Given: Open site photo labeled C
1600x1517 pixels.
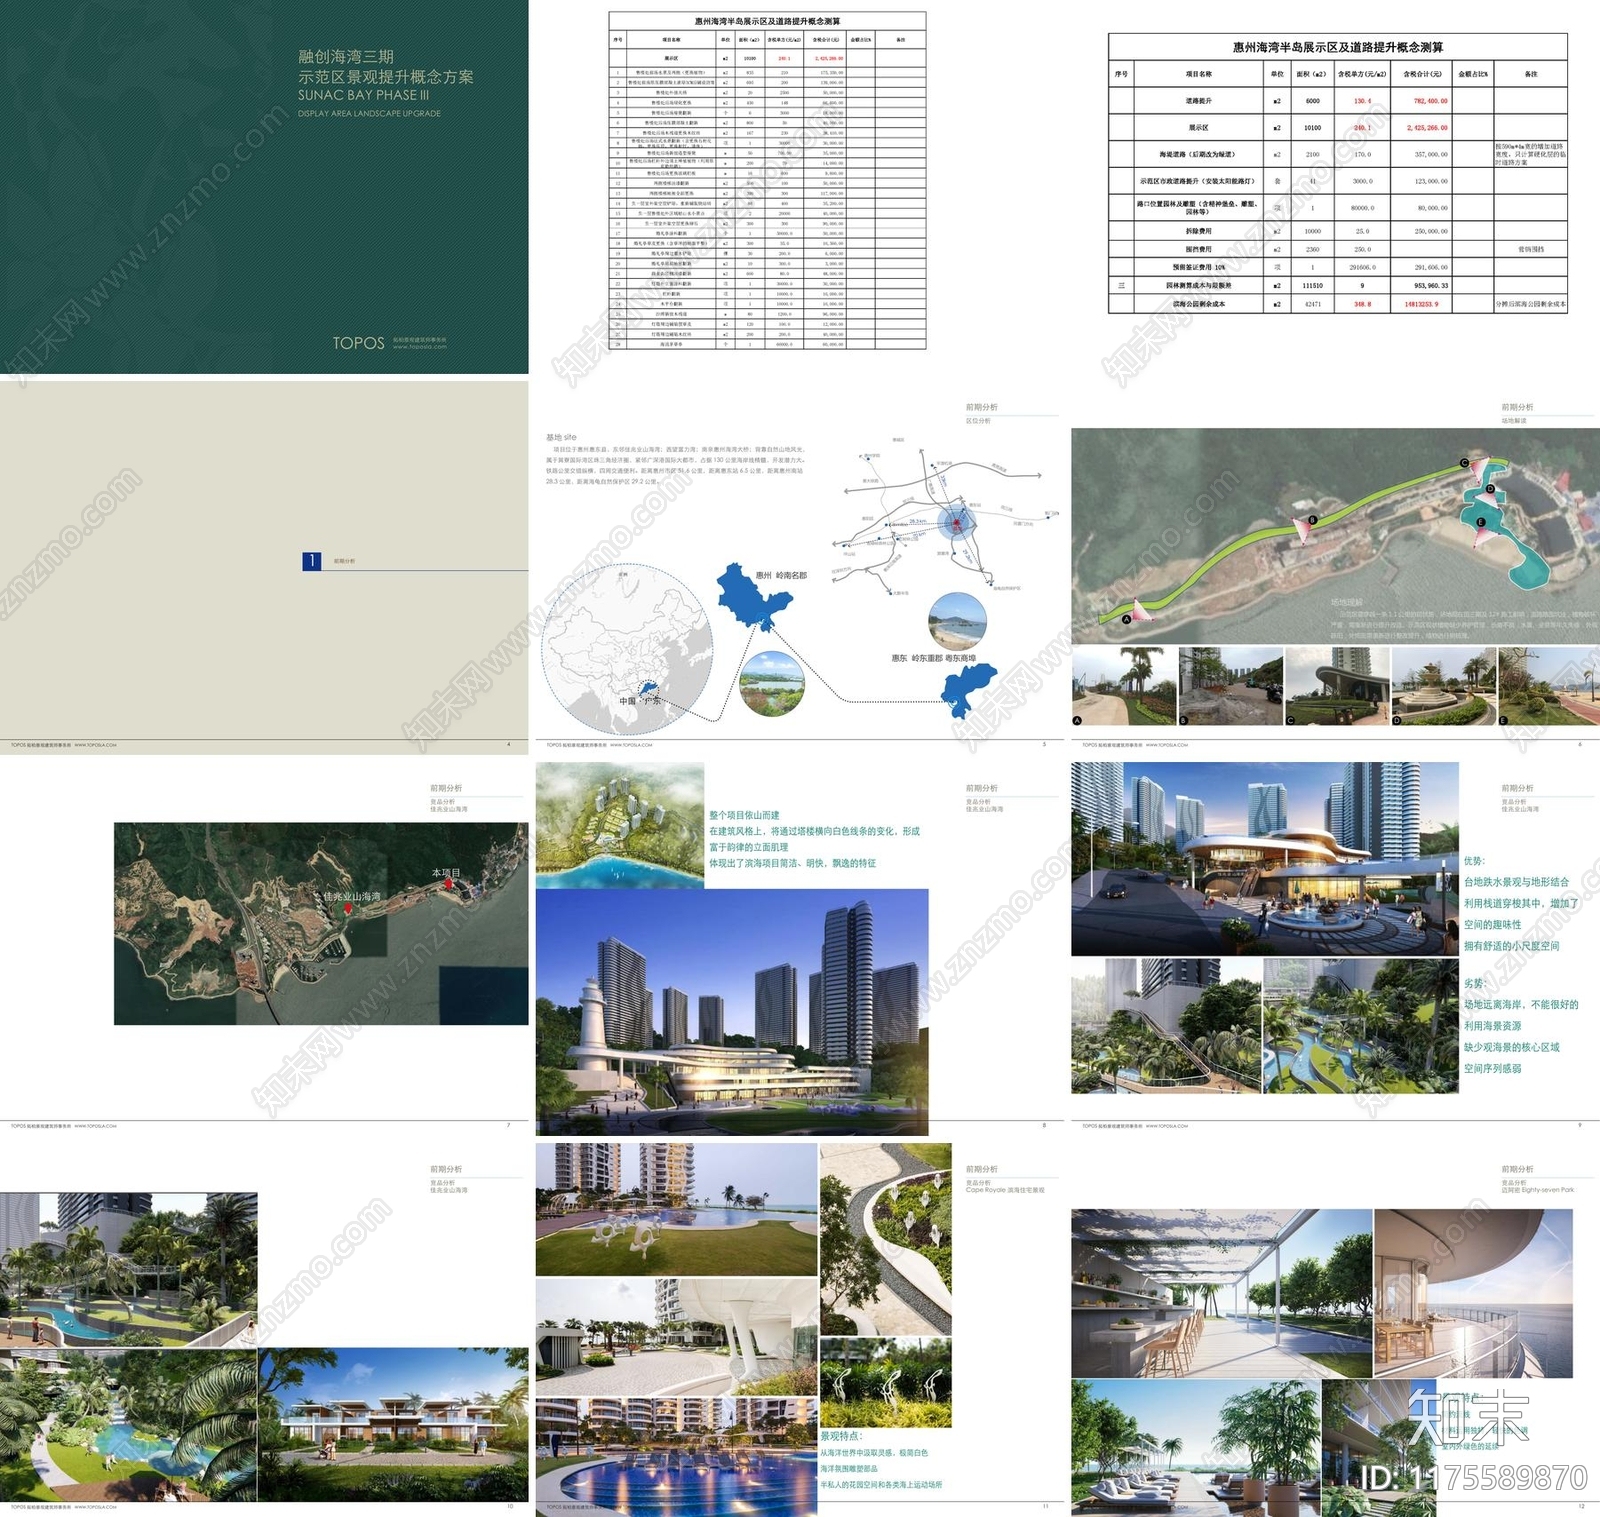Looking at the screenshot, I should pos(1337,686).
